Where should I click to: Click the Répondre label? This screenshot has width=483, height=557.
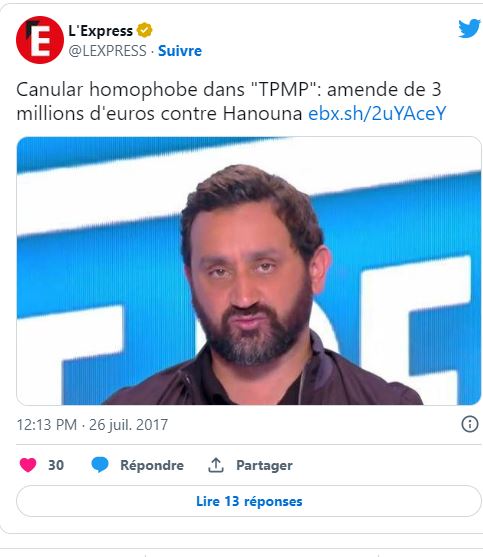tap(152, 465)
